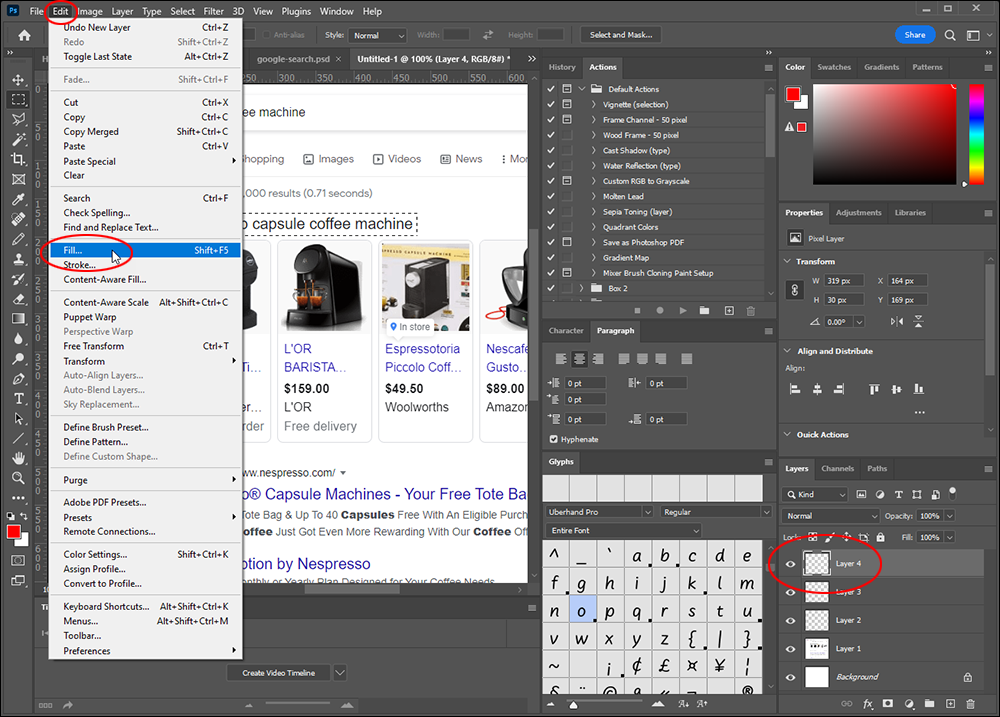Image resolution: width=1000 pixels, height=717 pixels.
Task: Toggle checkmark for Sepia Toning (layer) action
Action: click(x=551, y=212)
